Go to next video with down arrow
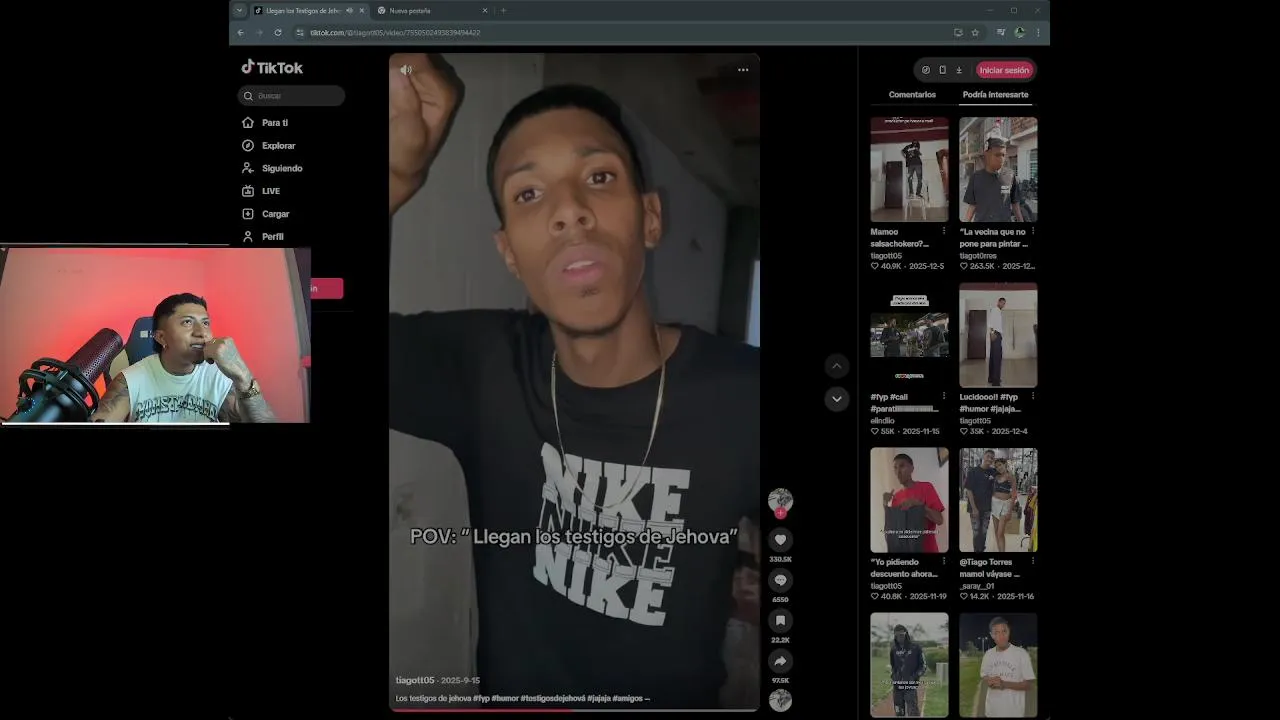The image size is (1280, 720). point(837,398)
